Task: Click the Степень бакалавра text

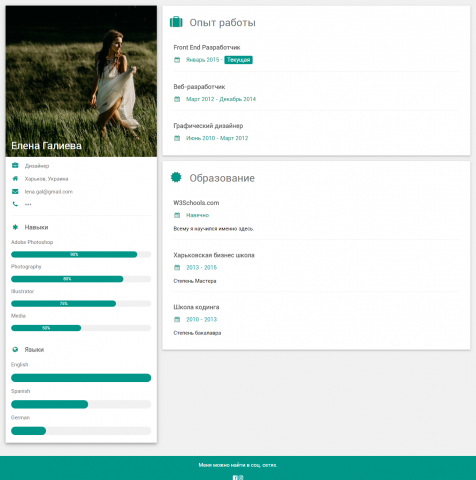Action: [197, 333]
